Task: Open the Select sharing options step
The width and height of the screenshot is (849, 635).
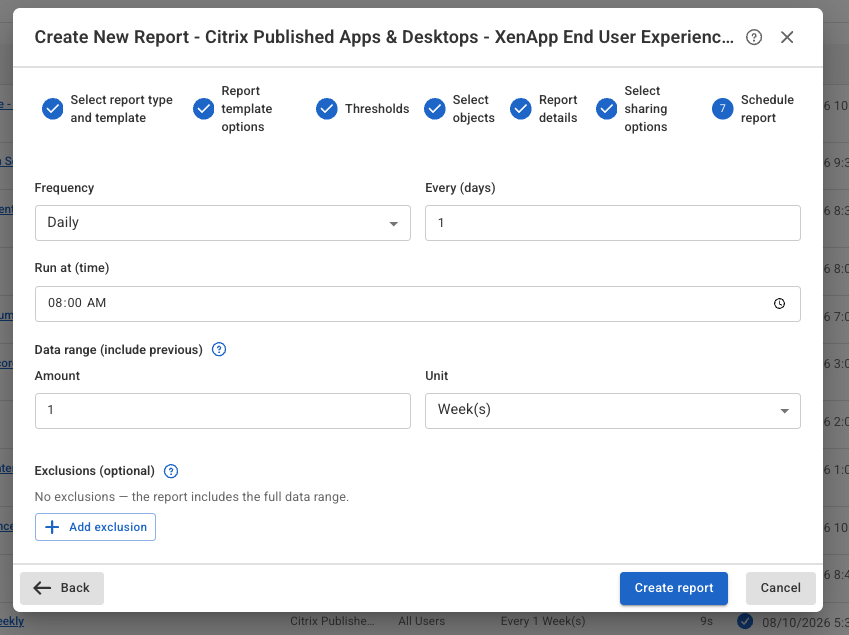Action: click(x=632, y=109)
